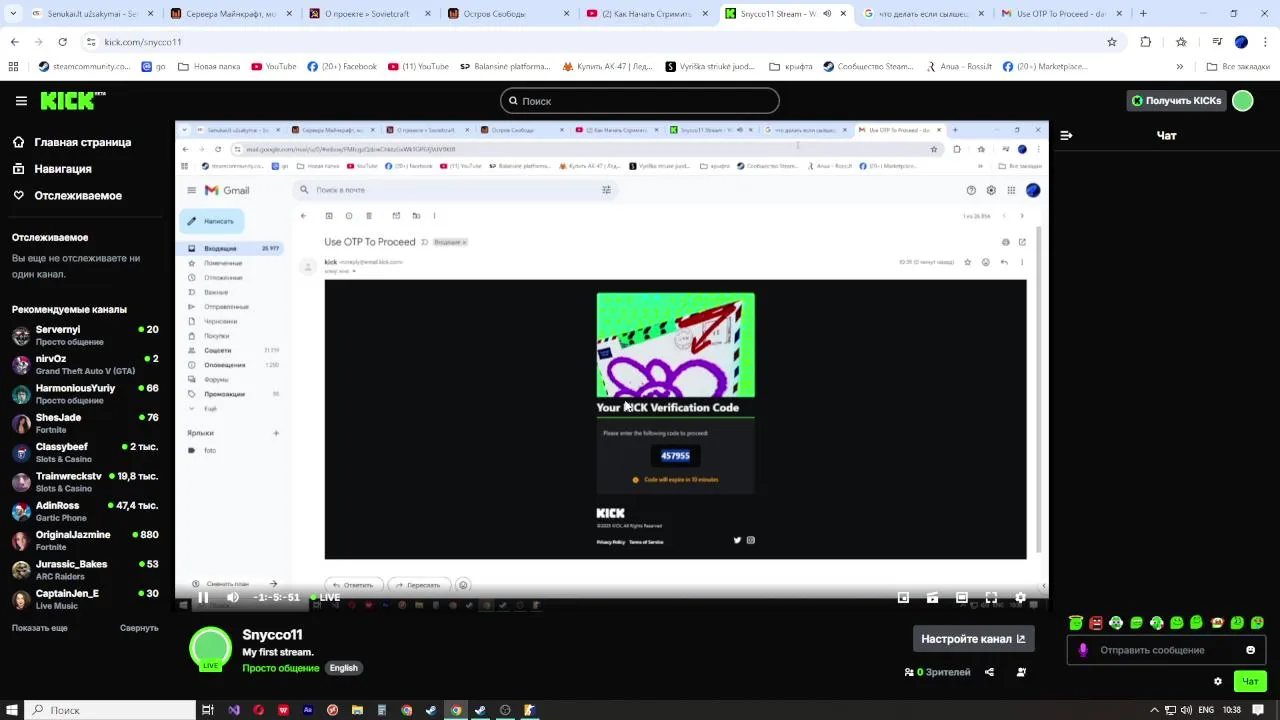Screen dimensions: 1280x720
Task: Open File Explorer from the taskbar
Action: click(357, 710)
